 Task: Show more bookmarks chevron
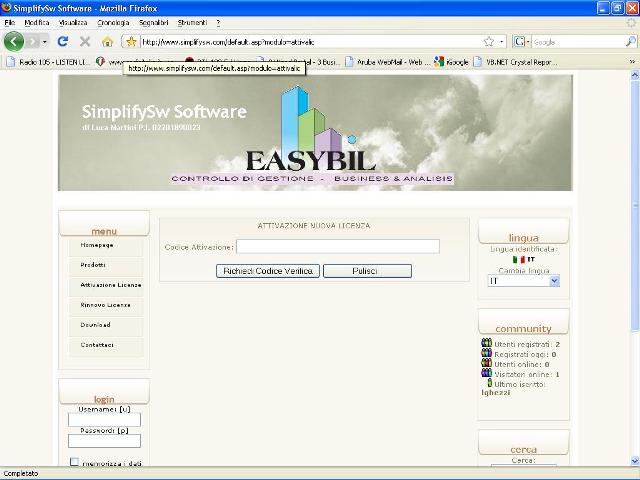pos(632,62)
